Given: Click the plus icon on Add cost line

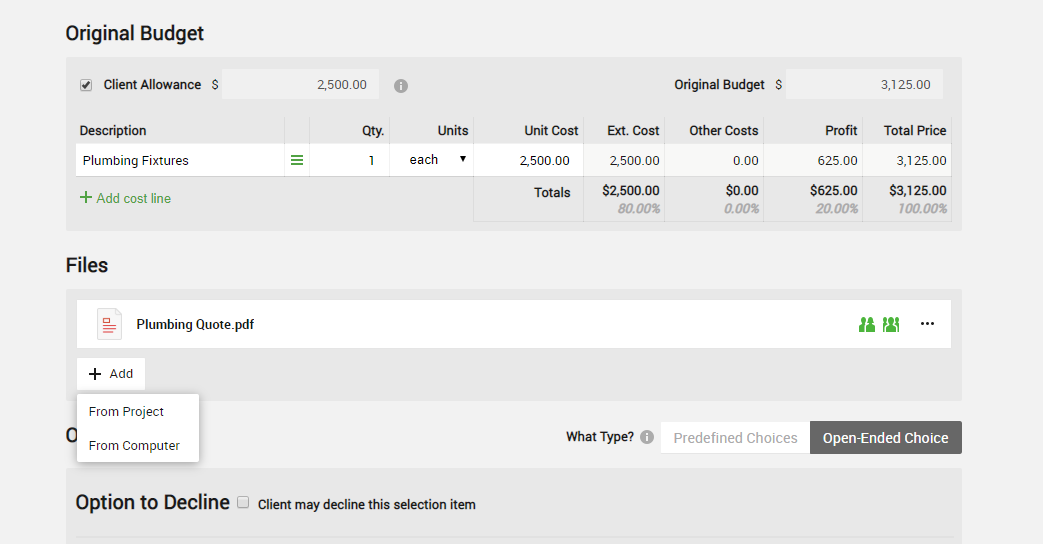Looking at the screenshot, I should click(86, 198).
